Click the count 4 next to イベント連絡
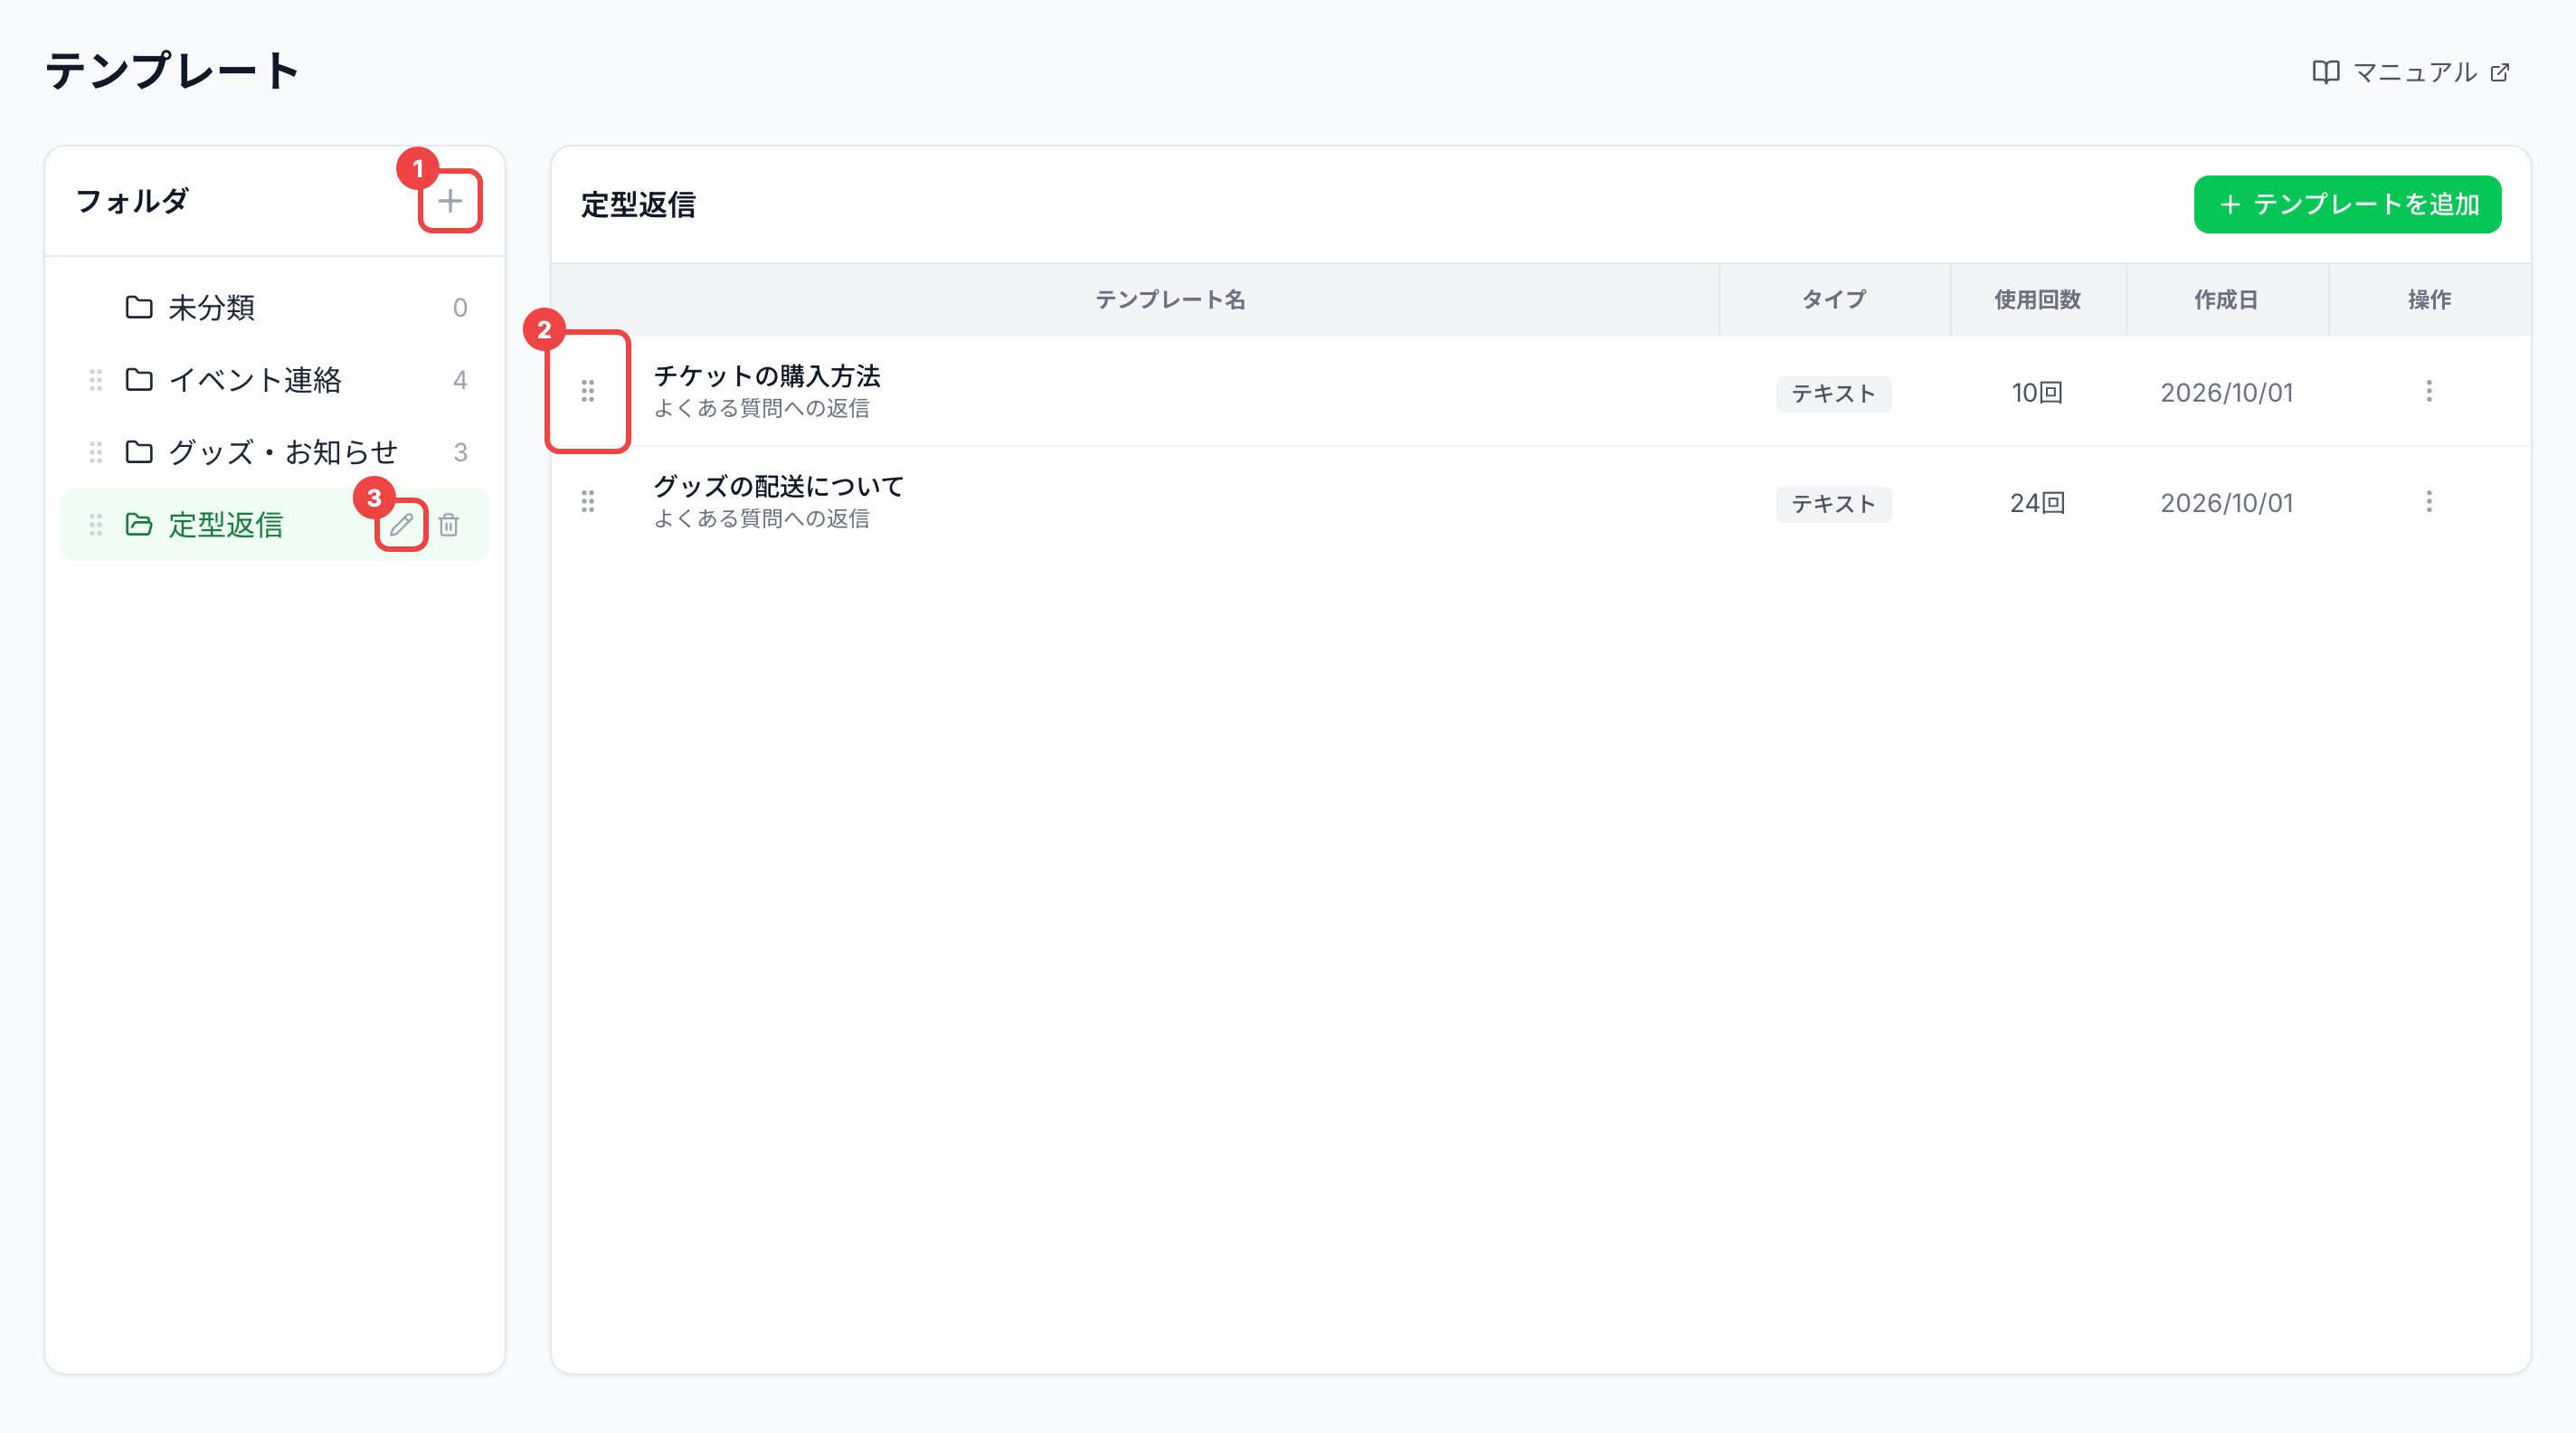This screenshot has width=2576, height=1433. 460,380
